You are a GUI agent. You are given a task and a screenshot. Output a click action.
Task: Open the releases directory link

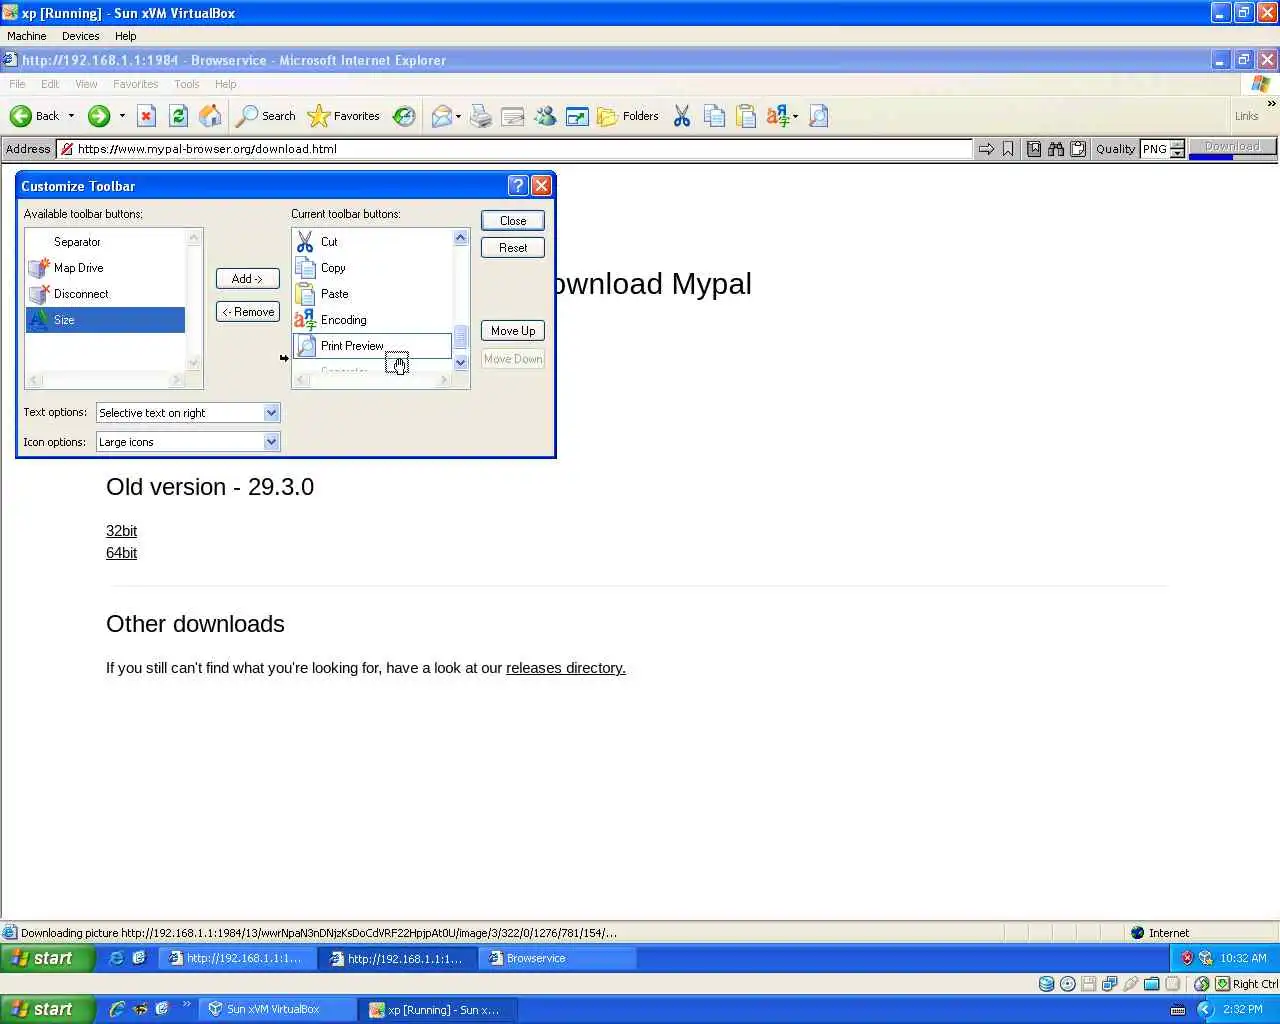(565, 668)
